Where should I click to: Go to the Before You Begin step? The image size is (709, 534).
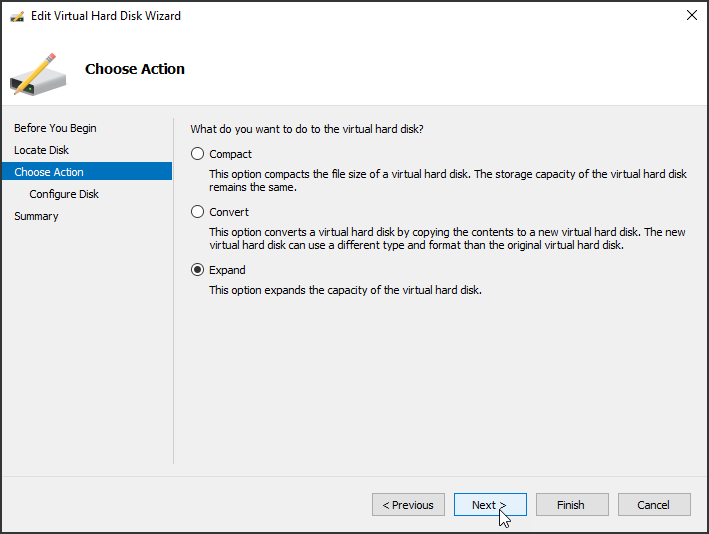point(55,128)
